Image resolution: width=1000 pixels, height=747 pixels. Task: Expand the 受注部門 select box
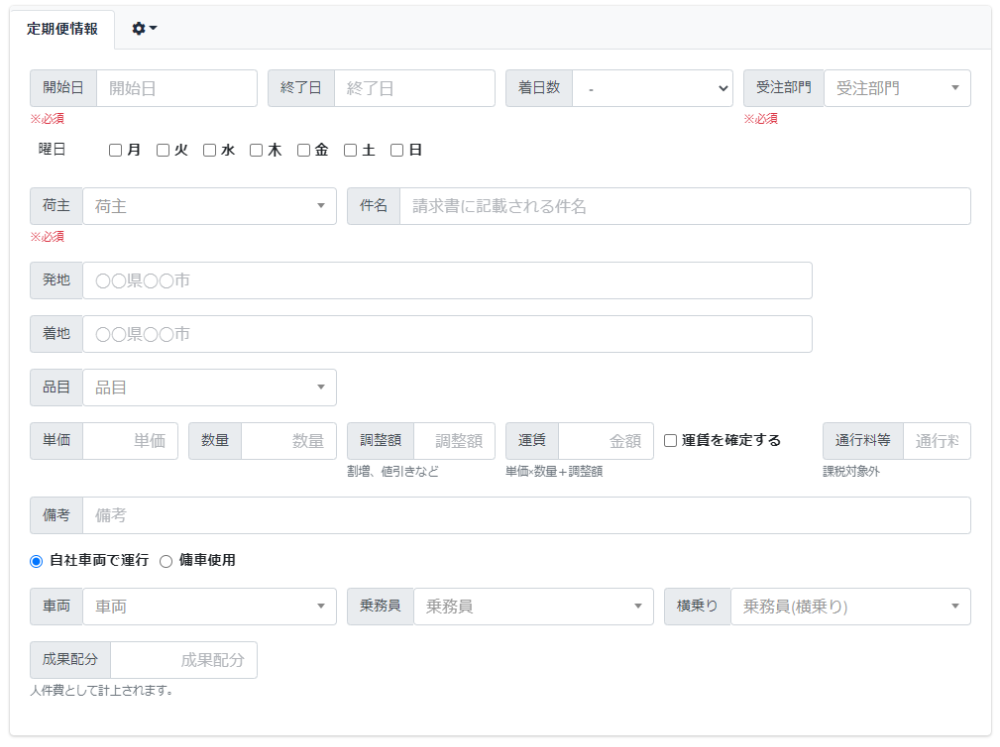(x=896, y=88)
